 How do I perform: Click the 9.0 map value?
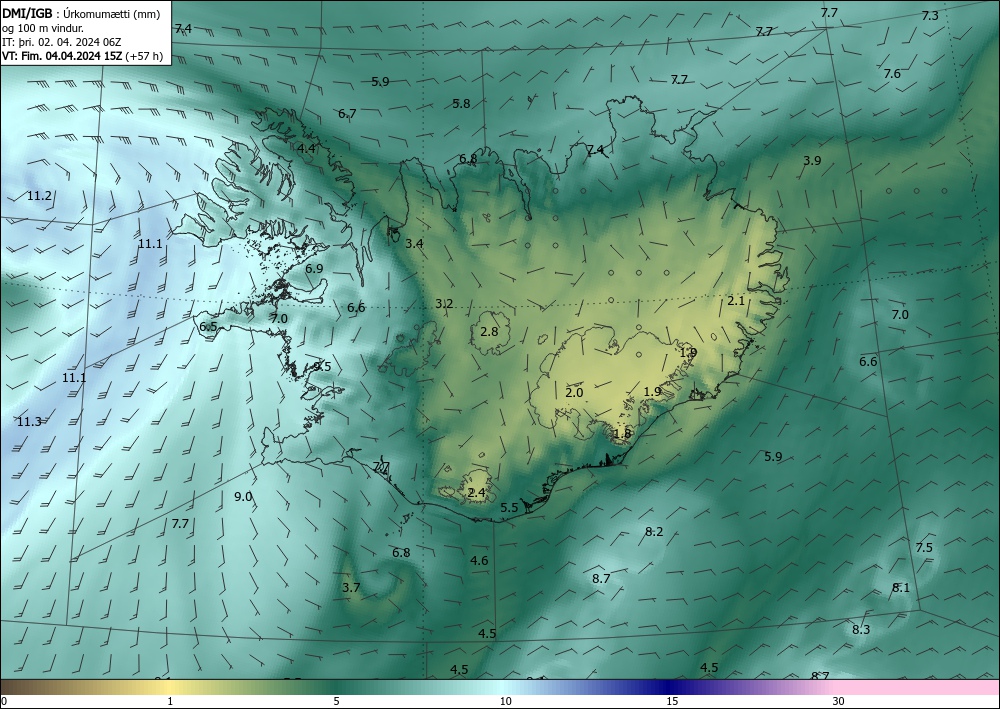[x=243, y=497]
